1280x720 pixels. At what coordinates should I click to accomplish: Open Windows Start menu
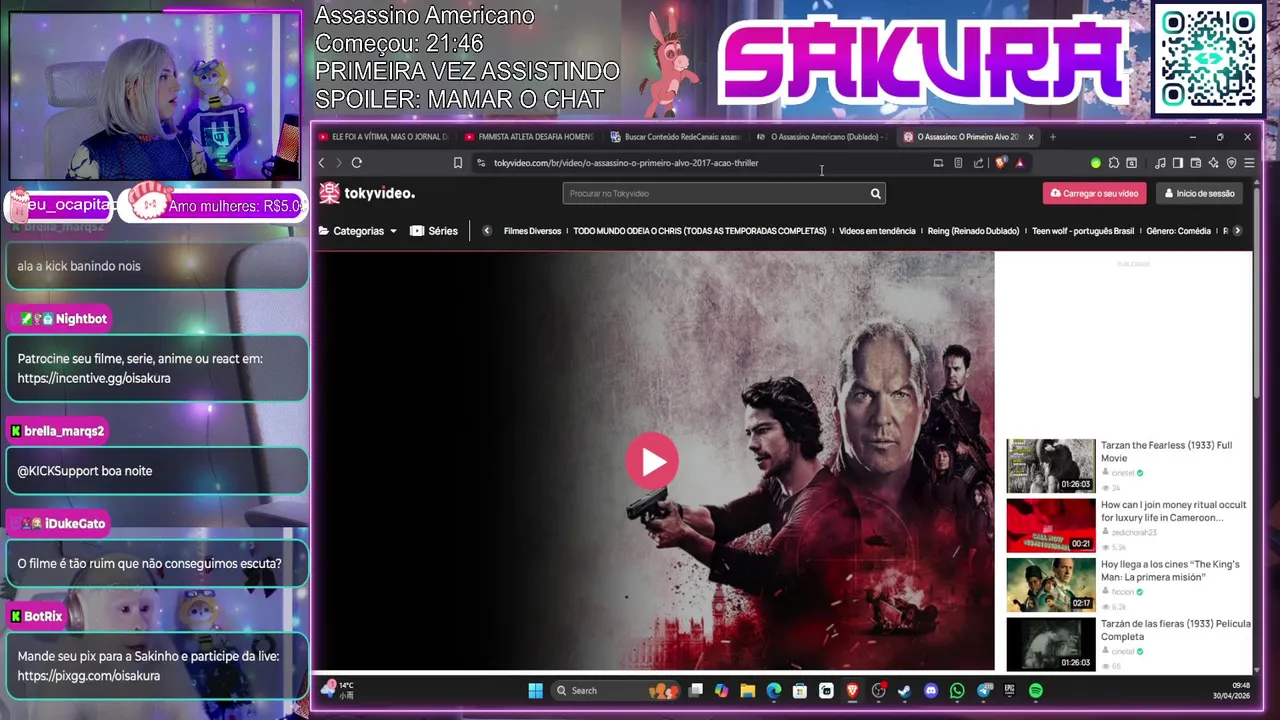click(x=535, y=690)
